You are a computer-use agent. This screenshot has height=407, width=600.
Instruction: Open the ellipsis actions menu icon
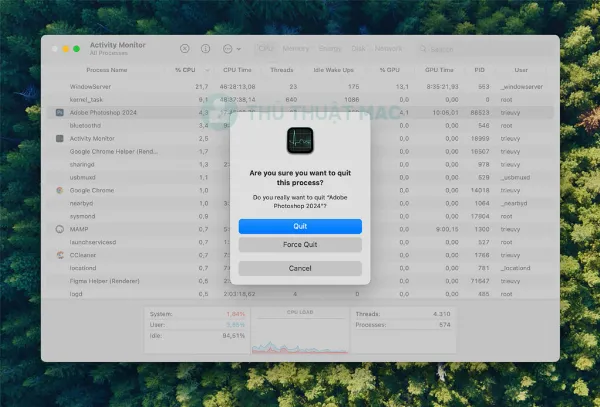227,49
